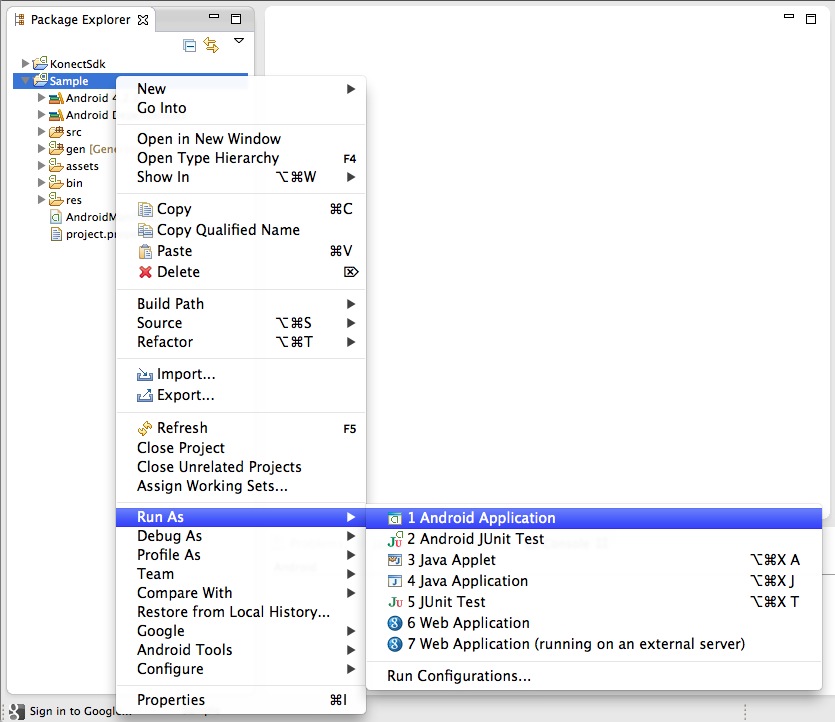The image size is (835, 722).
Task: Expand the src folder arrow
Action: pos(41,131)
